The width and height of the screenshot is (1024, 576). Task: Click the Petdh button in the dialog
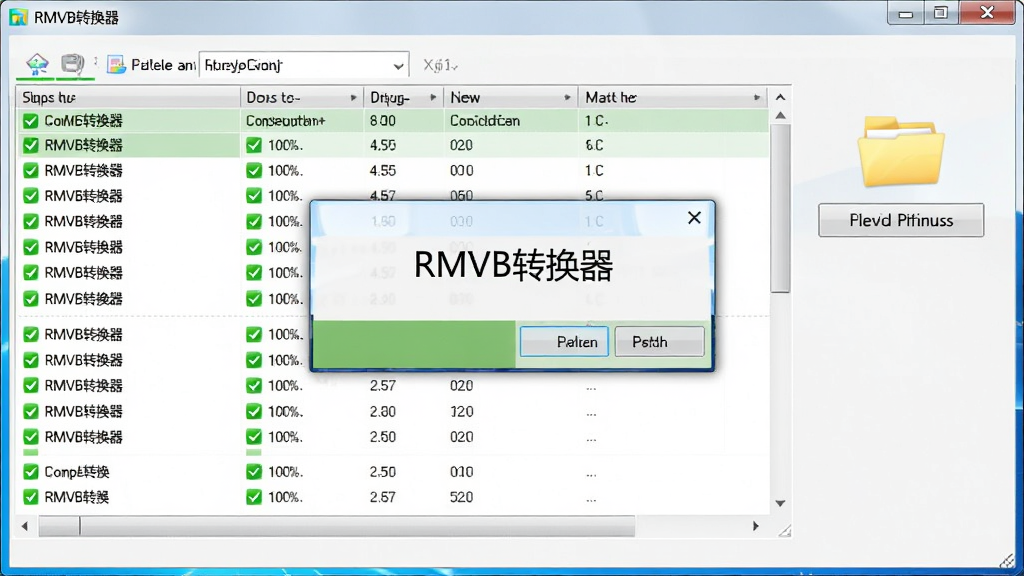coord(660,342)
